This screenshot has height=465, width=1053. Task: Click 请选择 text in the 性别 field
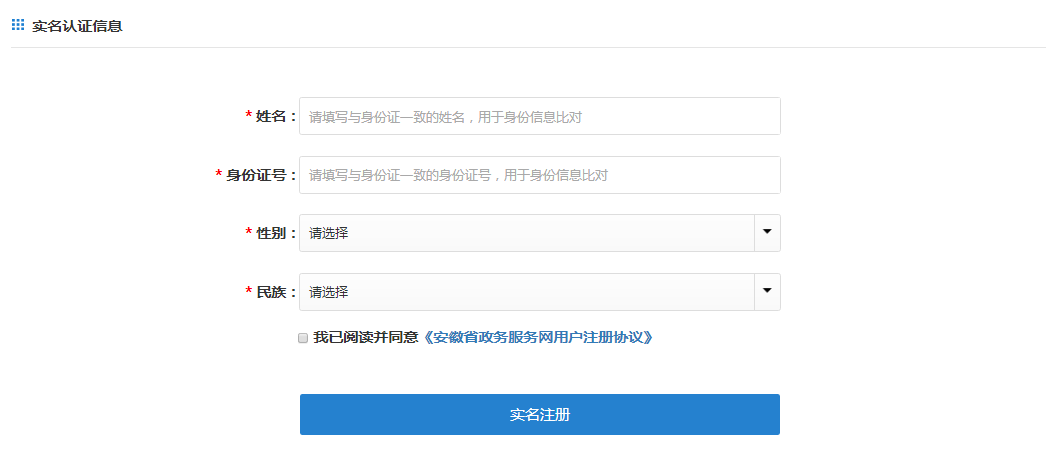(x=329, y=234)
